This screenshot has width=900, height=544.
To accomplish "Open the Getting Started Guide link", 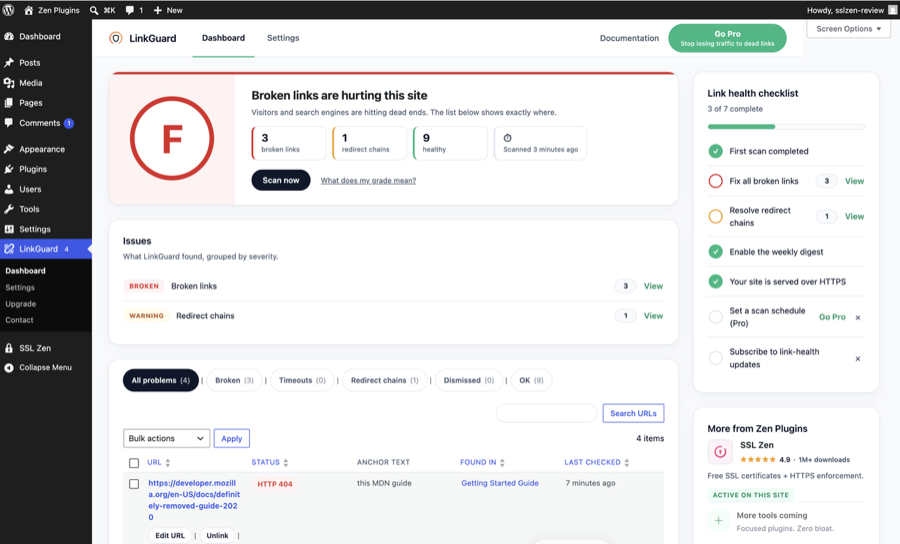I will (x=500, y=483).
